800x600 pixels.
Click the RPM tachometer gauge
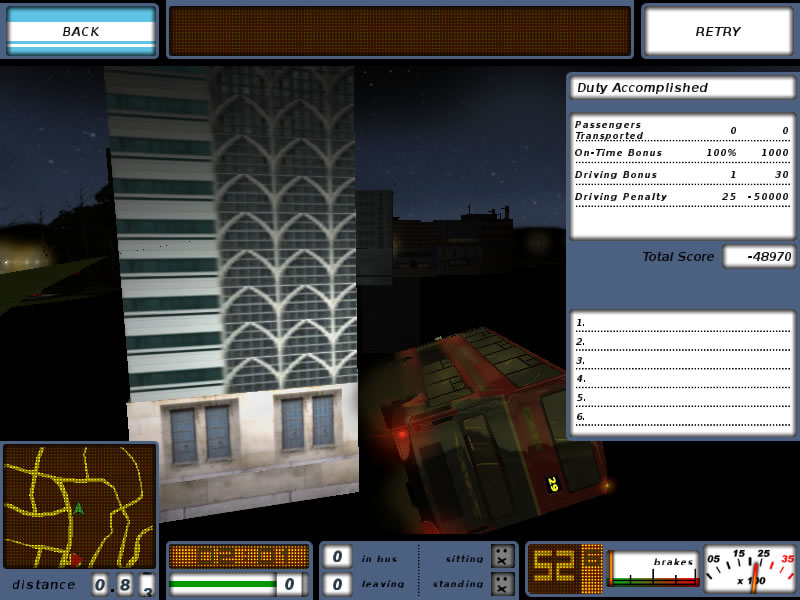tap(749, 568)
